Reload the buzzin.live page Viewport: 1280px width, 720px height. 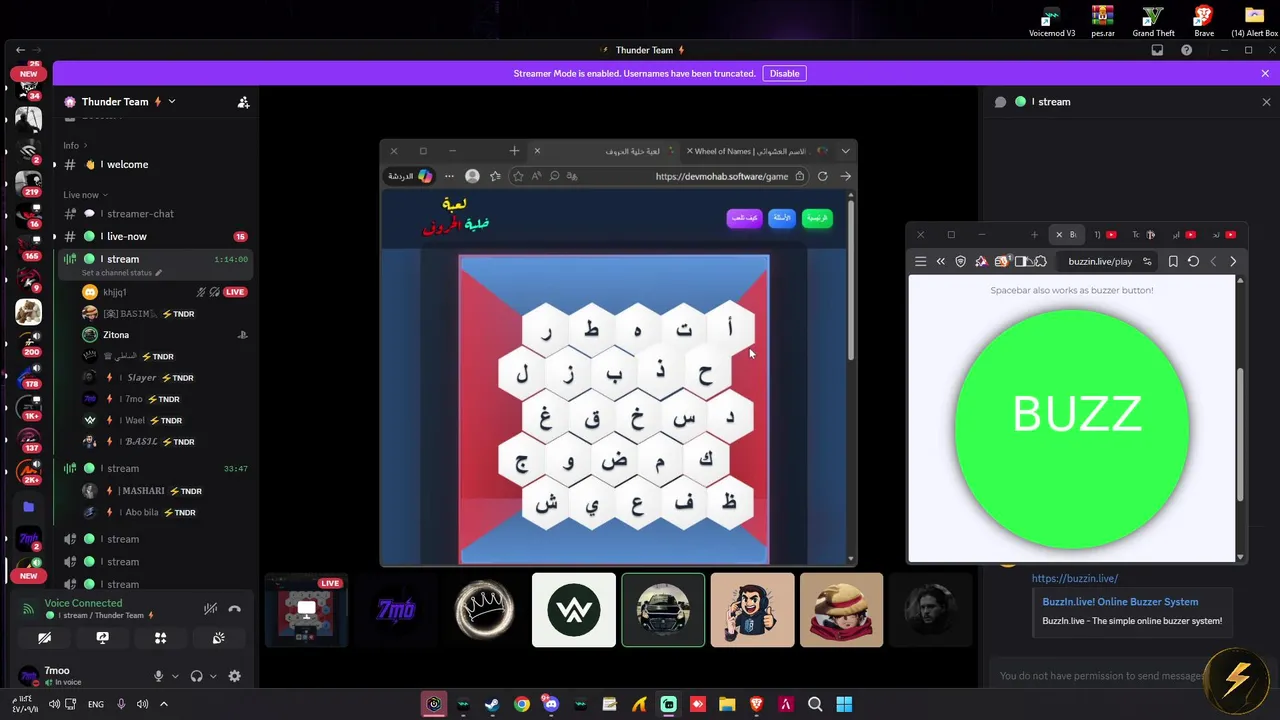click(x=1193, y=261)
